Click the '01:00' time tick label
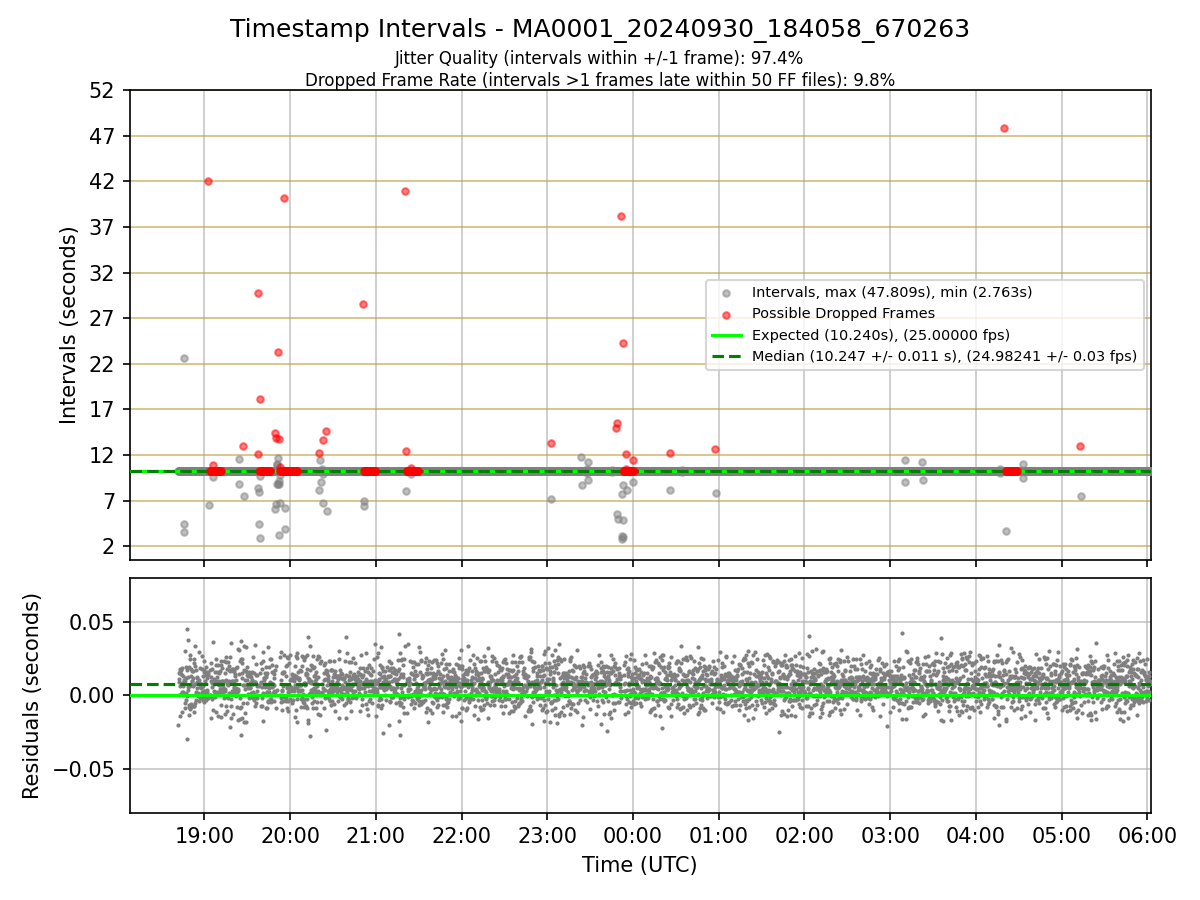 pos(719,835)
